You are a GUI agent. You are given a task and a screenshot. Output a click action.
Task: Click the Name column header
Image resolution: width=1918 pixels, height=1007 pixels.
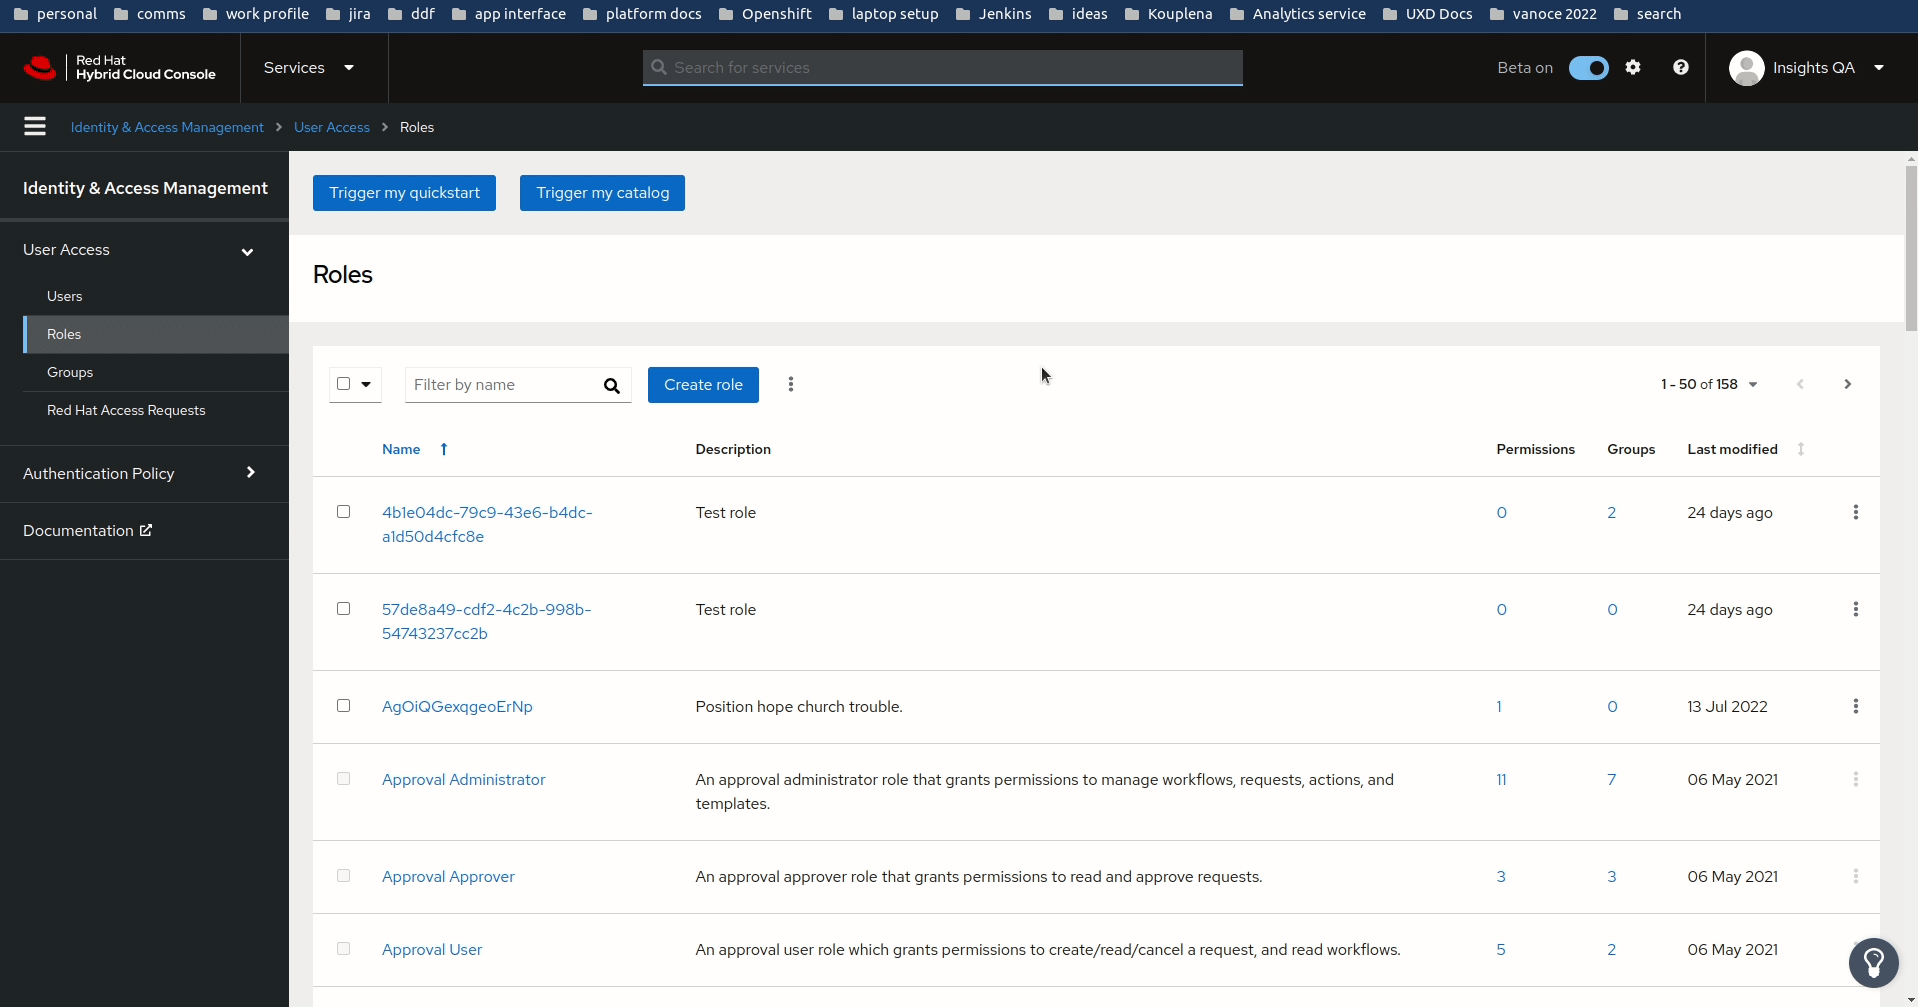pyautogui.click(x=401, y=449)
